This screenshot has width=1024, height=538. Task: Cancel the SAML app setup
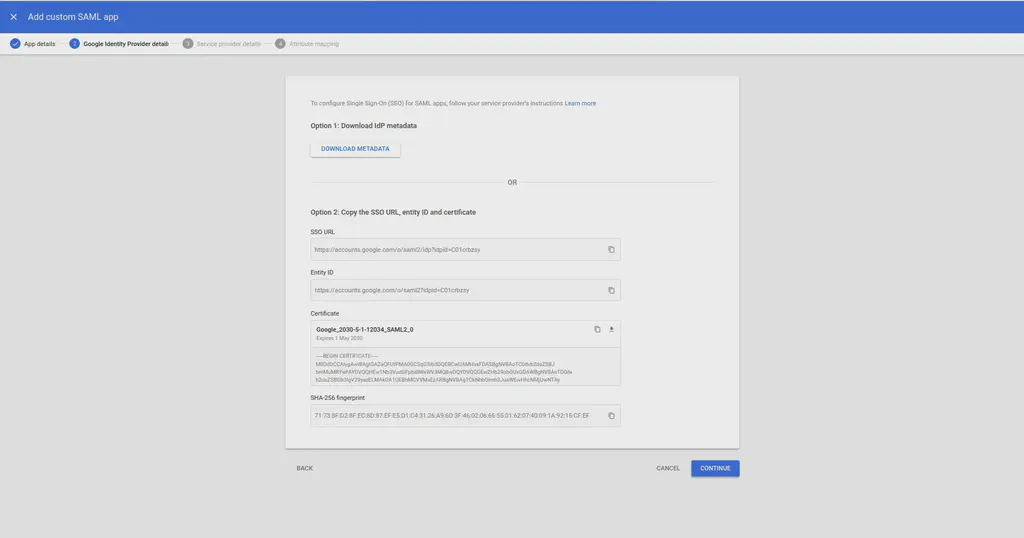click(x=668, y=468)
